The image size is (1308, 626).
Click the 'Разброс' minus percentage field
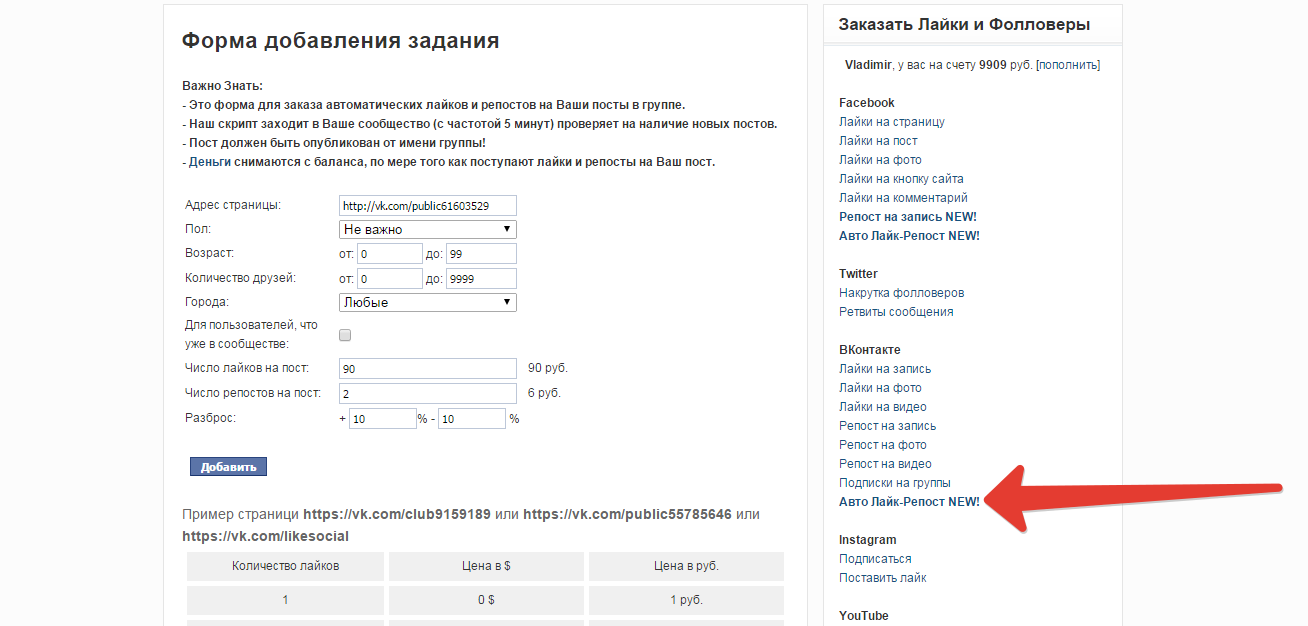pyautogui.click(x=471, y=419)
